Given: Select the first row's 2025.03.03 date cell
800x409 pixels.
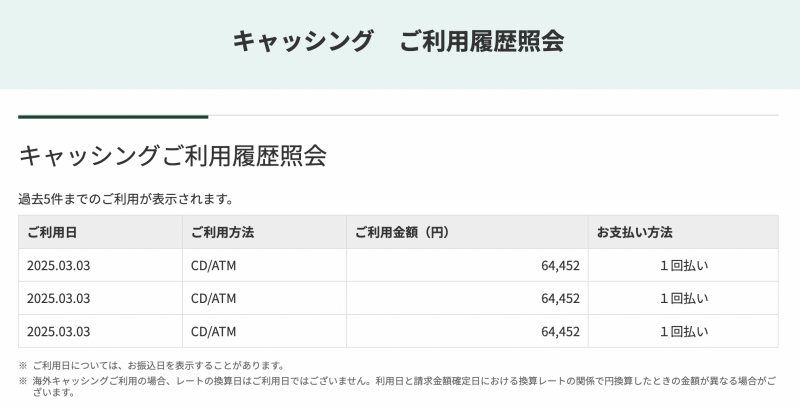Looking at the screenshot, I should click(x=59, y=265).
